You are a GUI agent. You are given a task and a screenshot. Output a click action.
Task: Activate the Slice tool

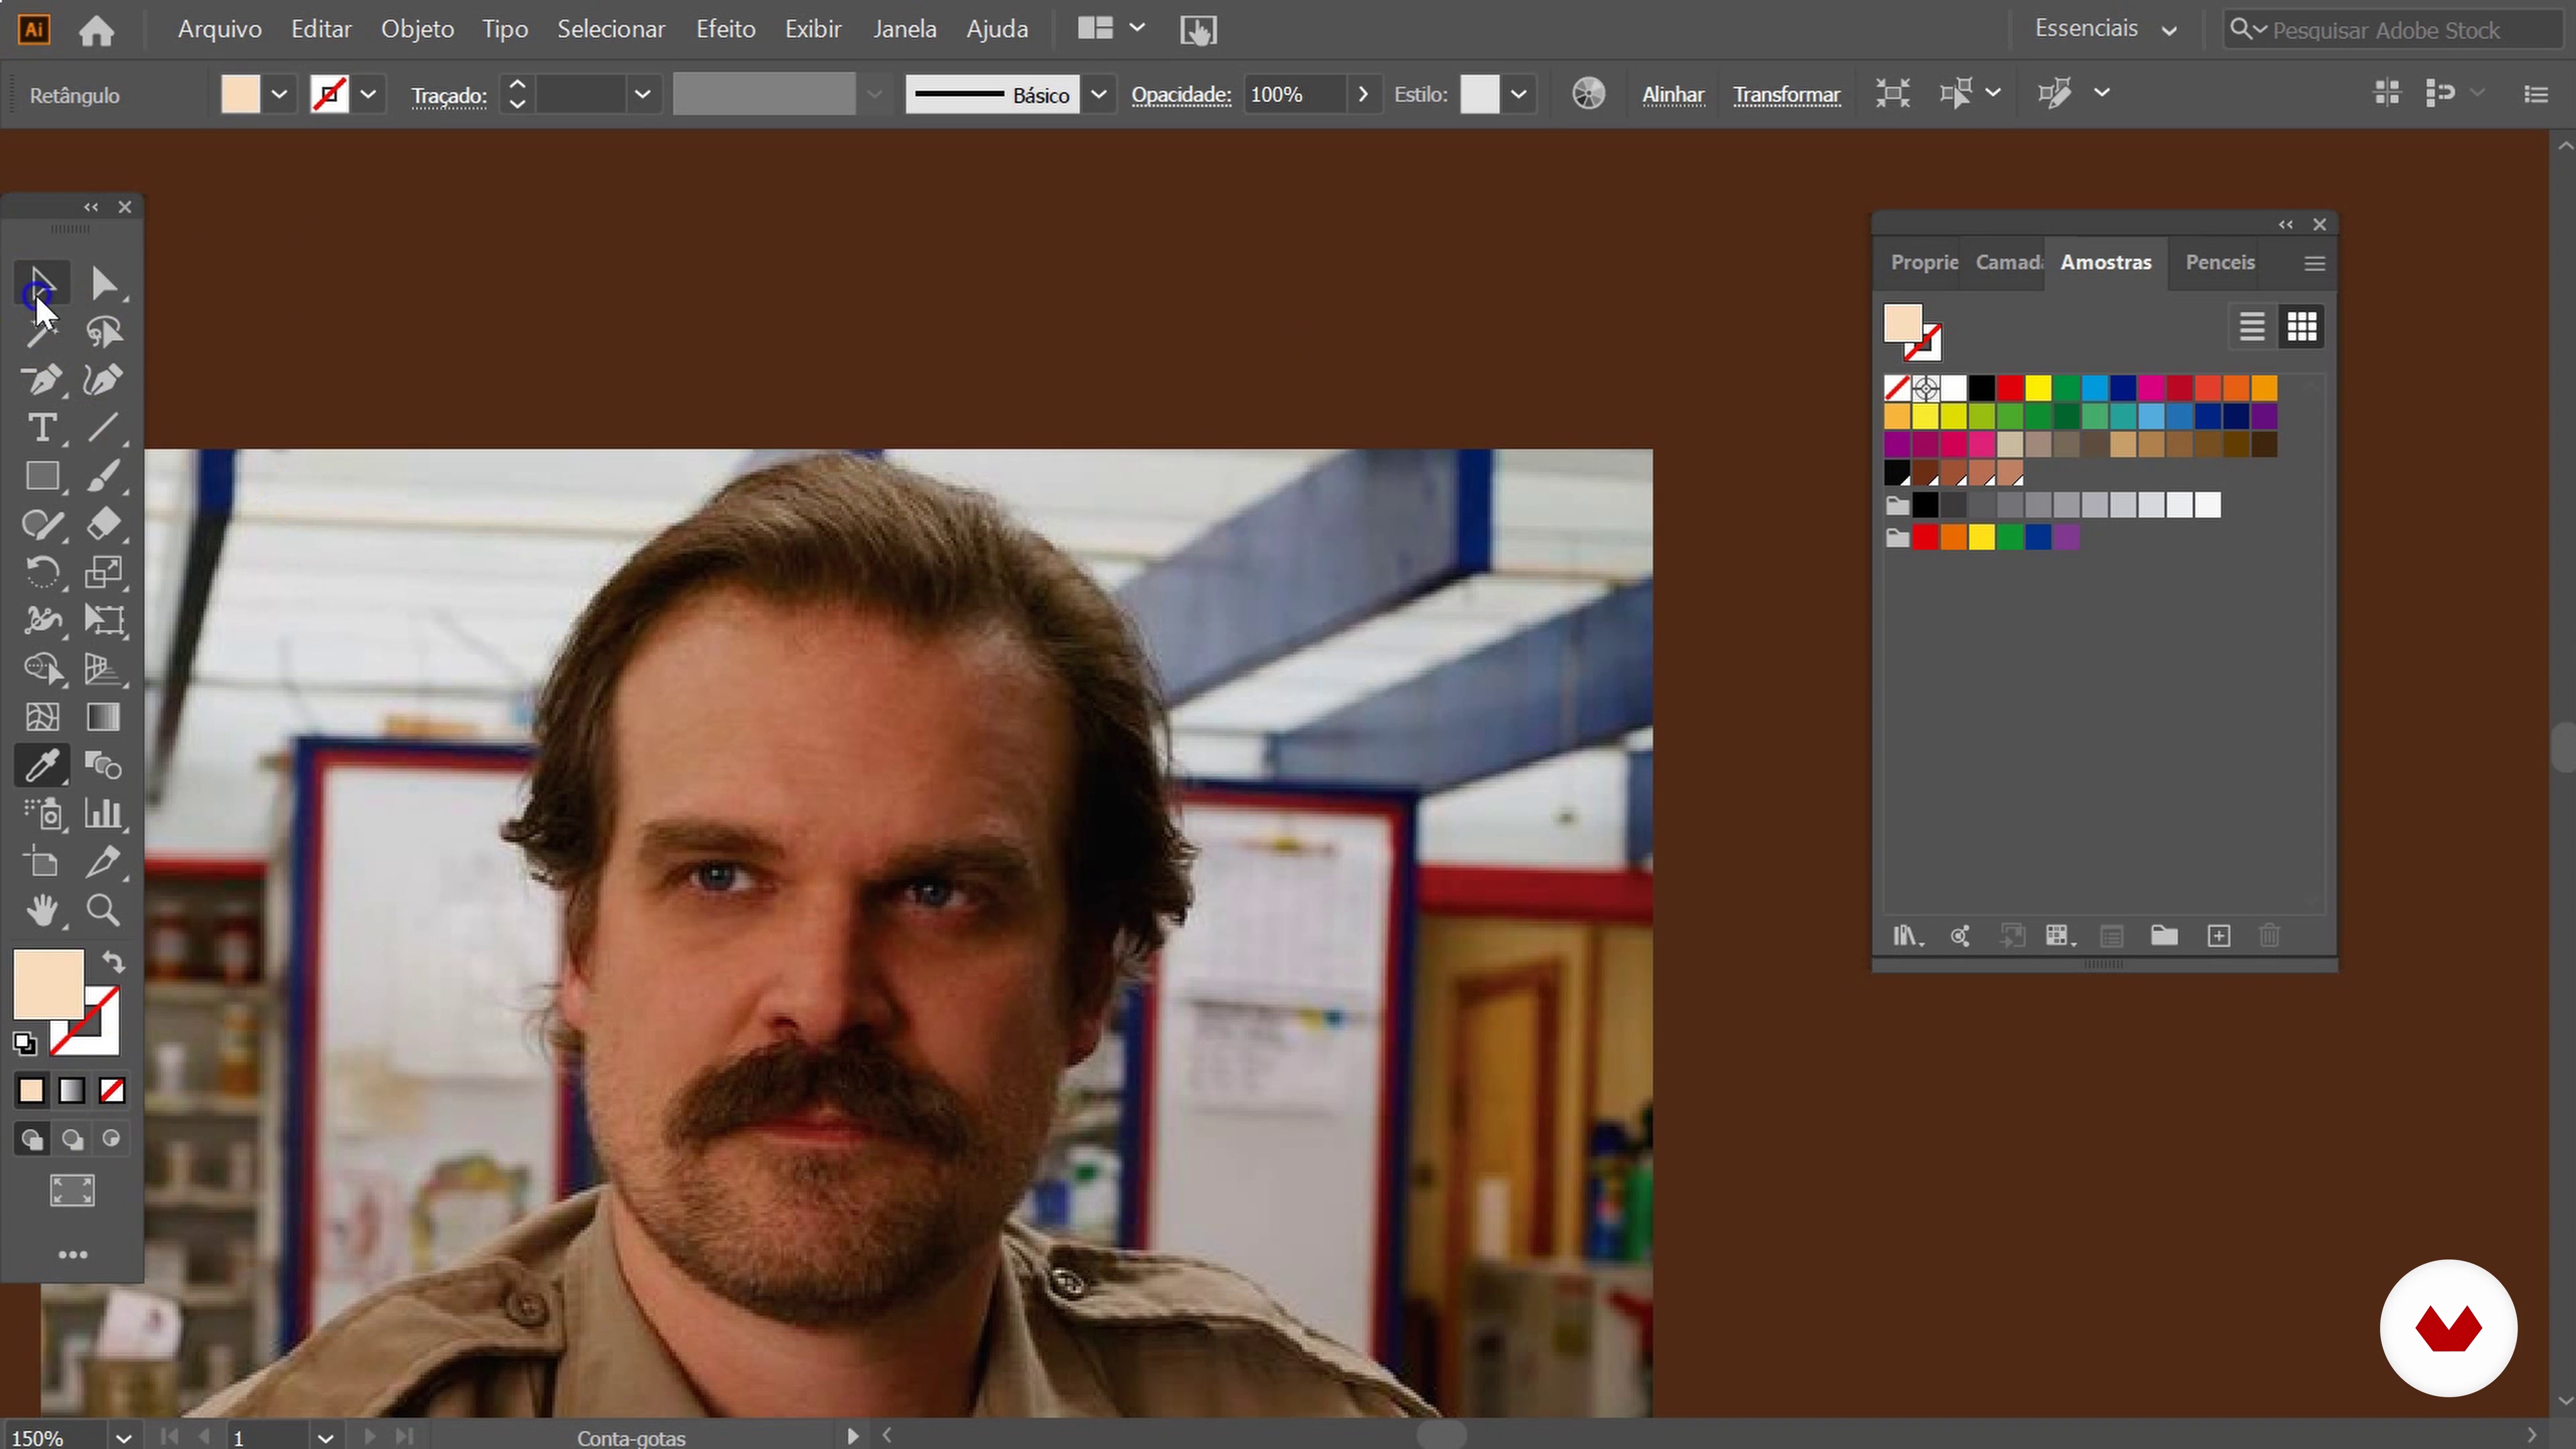[x=104, y=862]
